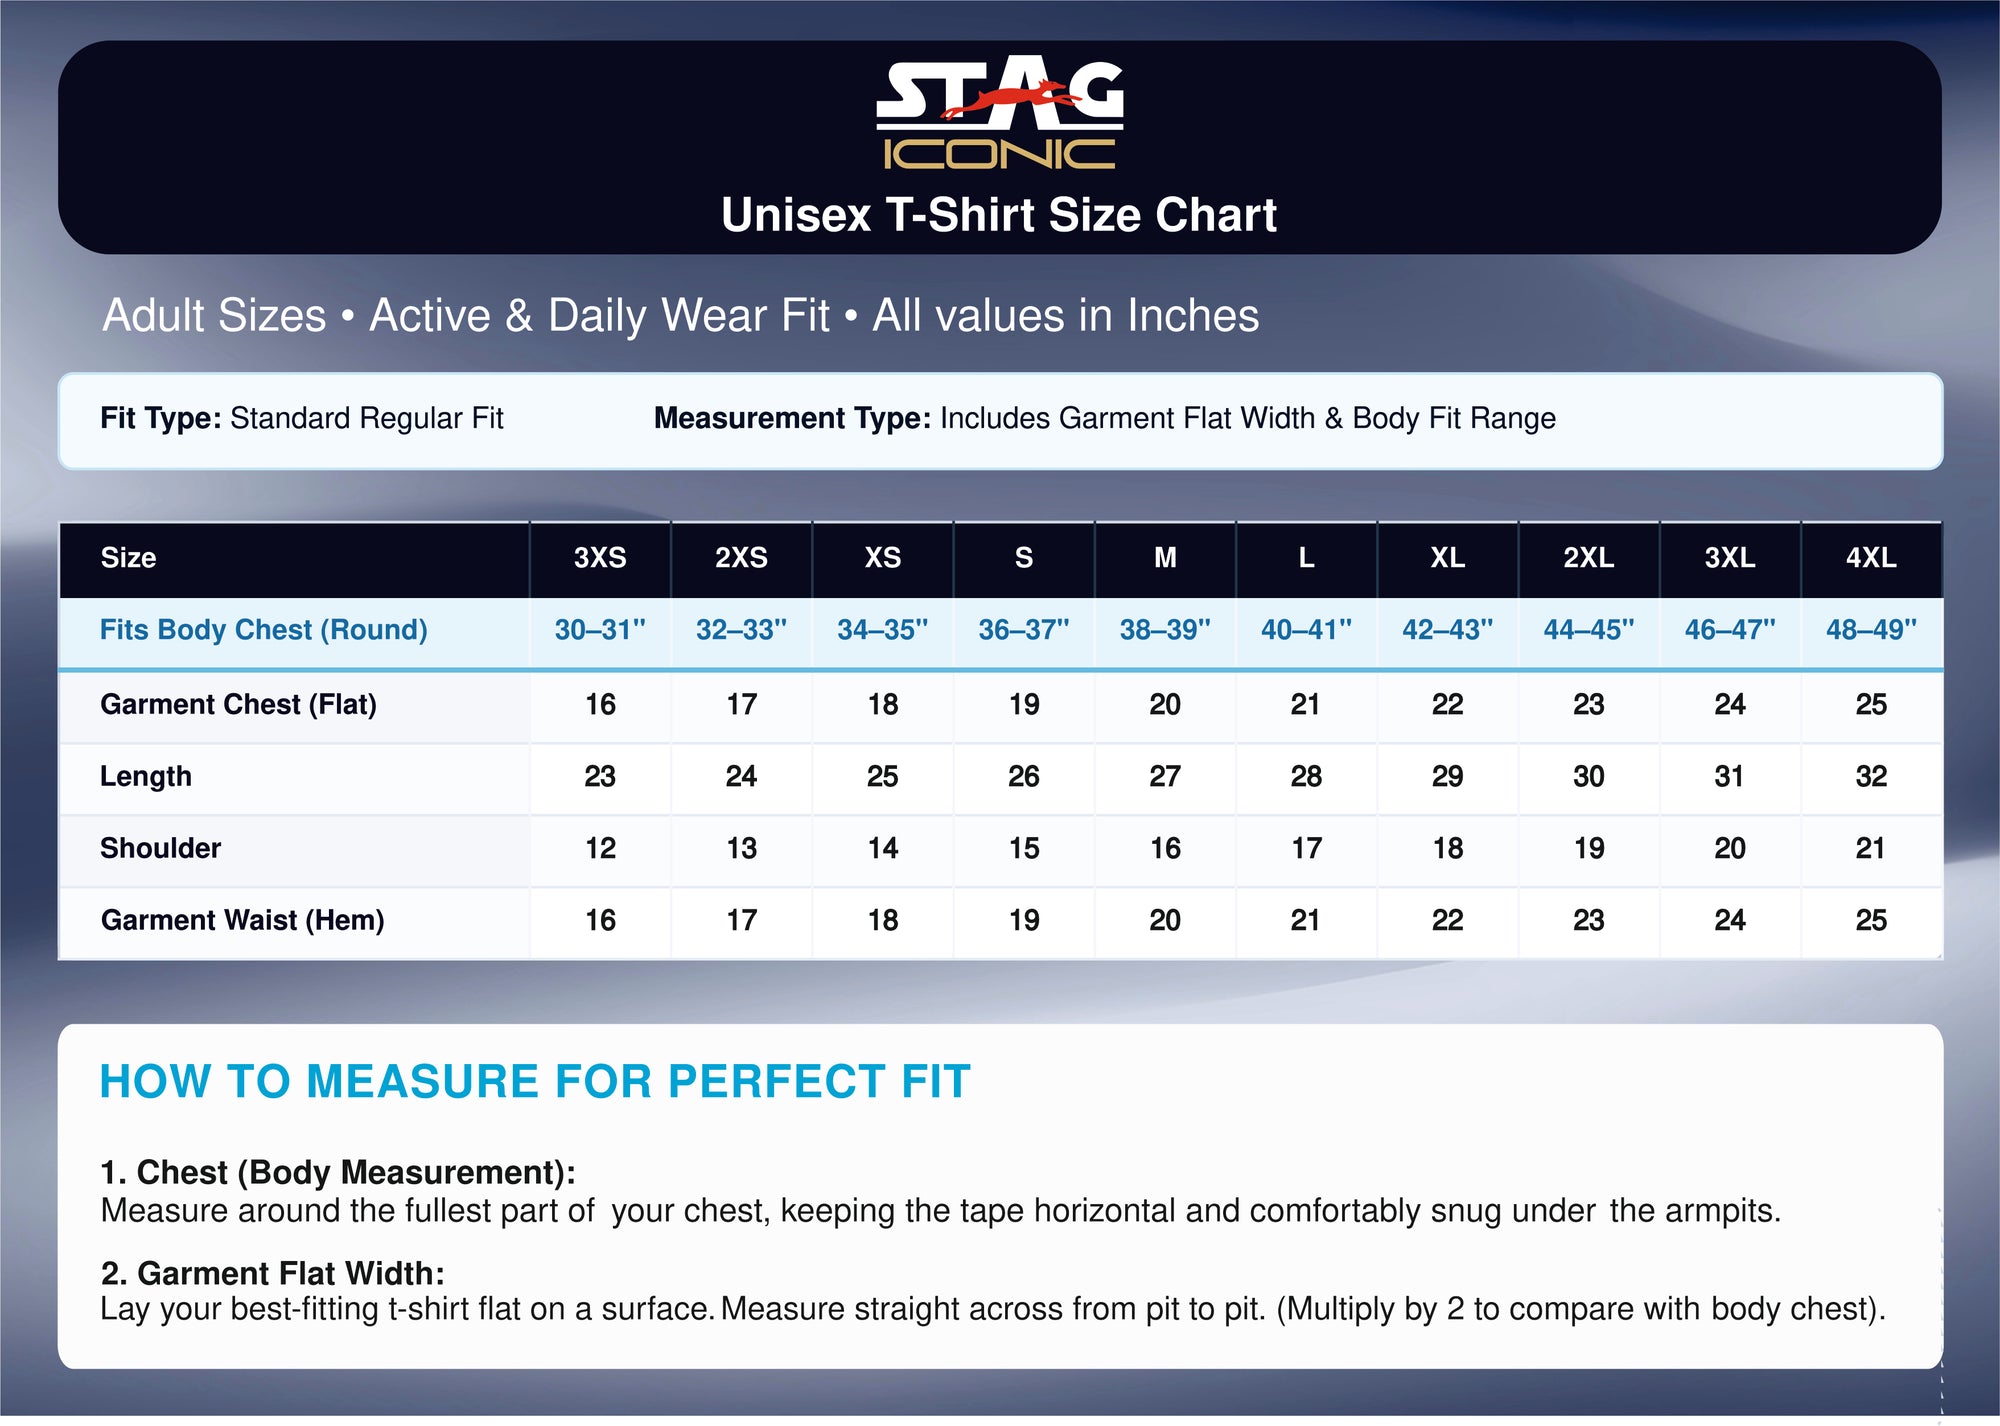This screenshot has width=2000, height=1426.
Task: Click the How To Measure For Perfect Fit heading
Action: click(535, 1081)
